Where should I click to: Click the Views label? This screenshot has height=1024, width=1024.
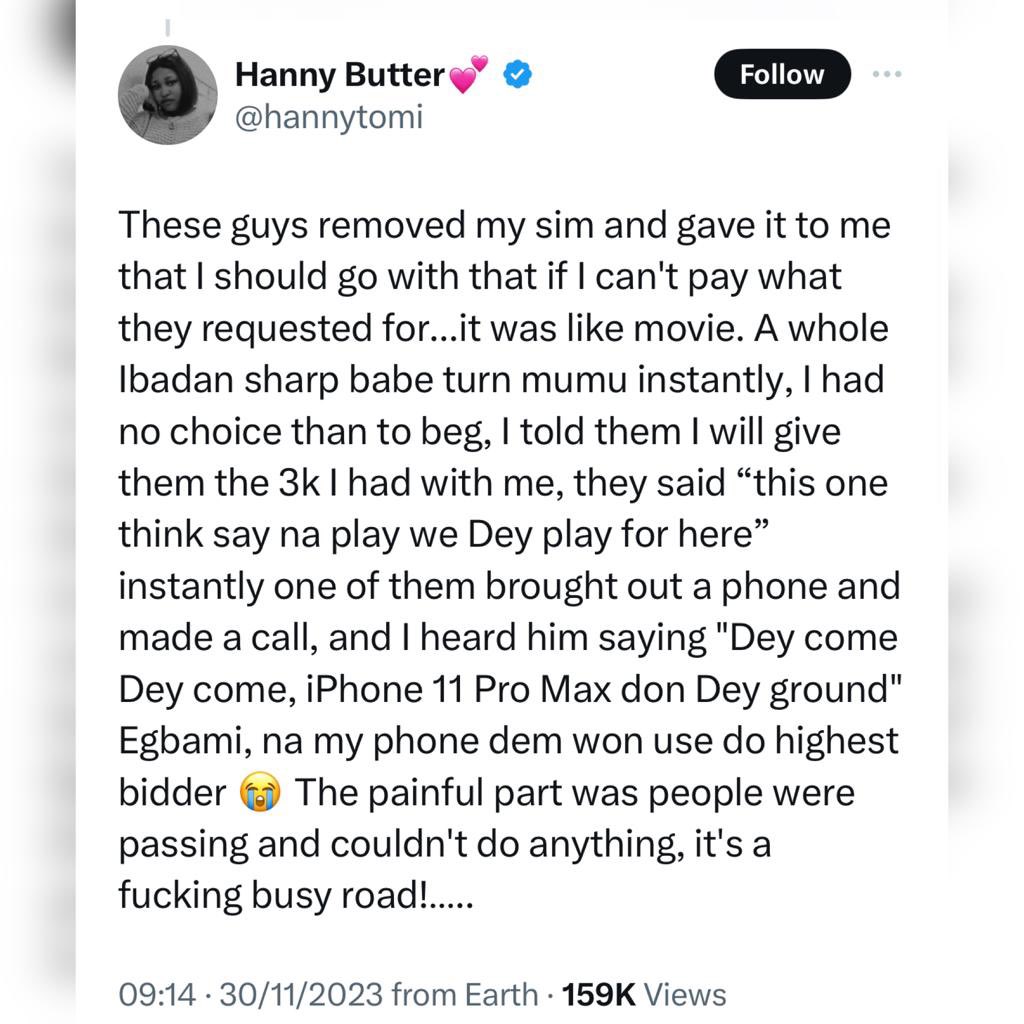pyautogui.click(x=685, y=994)
